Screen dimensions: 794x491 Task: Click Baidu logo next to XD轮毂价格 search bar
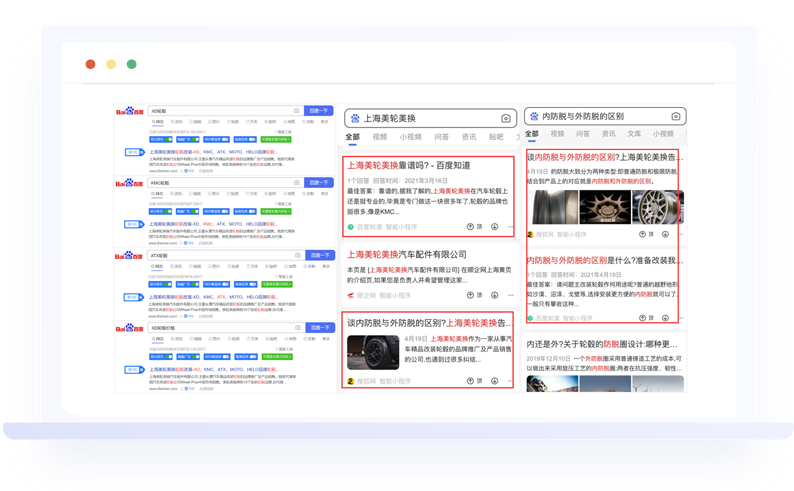[130, 328]
